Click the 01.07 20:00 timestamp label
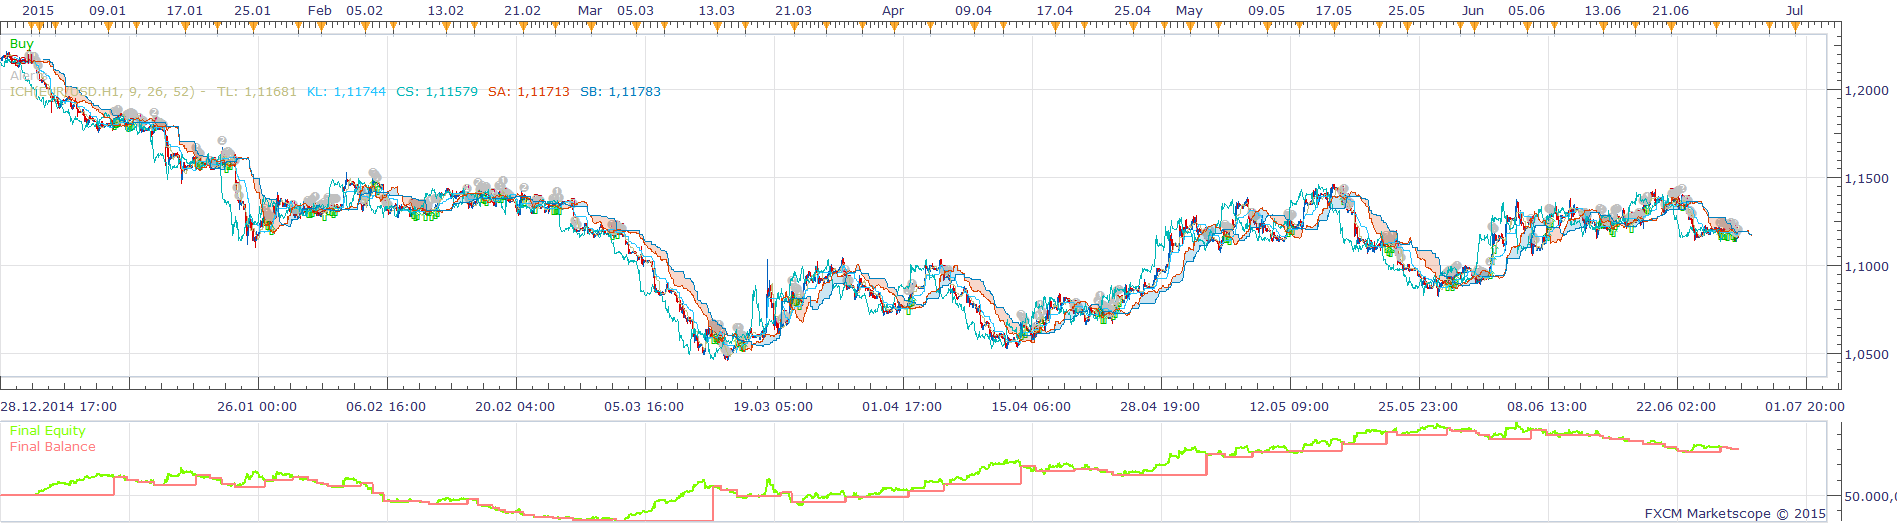The height and width of the screenshot is (523, 1899). pos(1805,407)
